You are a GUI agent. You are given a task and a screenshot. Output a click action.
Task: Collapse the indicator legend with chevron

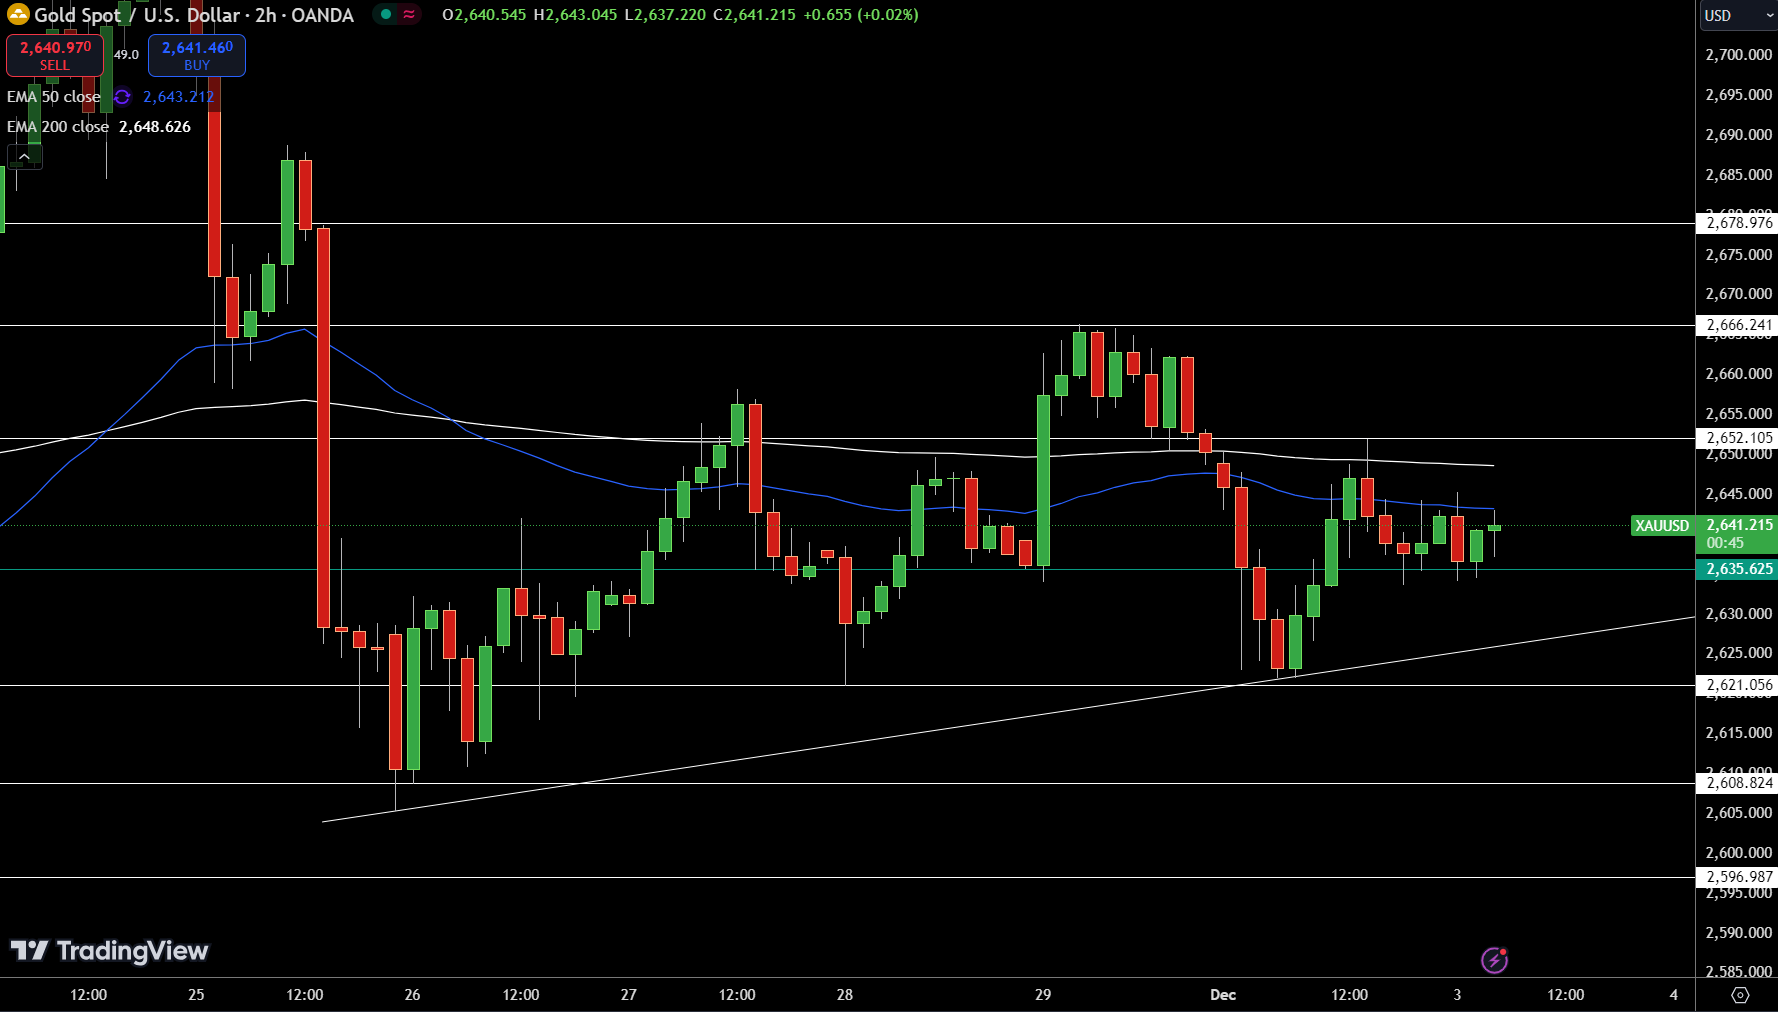point(24,157)
